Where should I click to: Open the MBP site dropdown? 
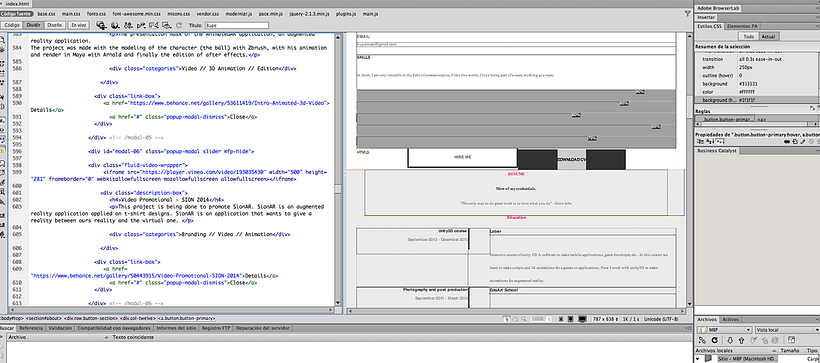click(725, 330)
